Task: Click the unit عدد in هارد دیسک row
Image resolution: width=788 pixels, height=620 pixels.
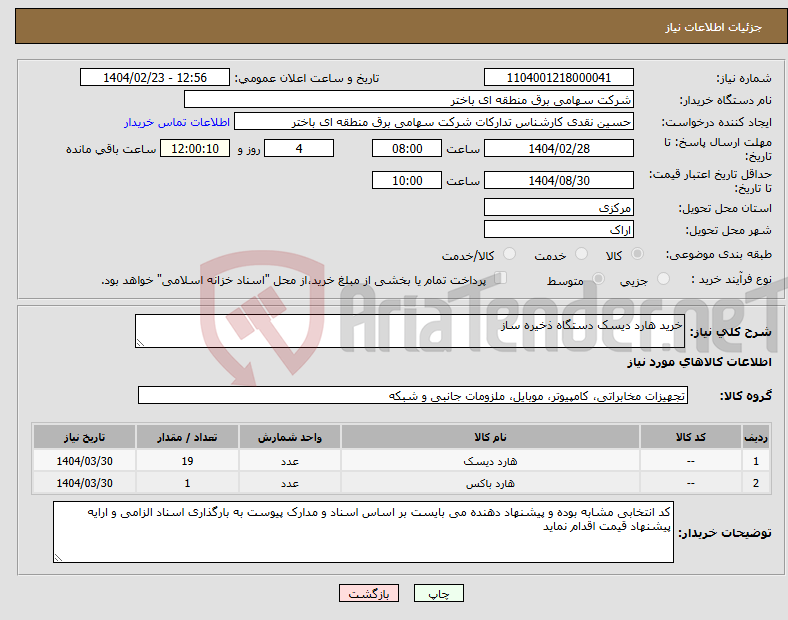Action: [x=290, y=461]
